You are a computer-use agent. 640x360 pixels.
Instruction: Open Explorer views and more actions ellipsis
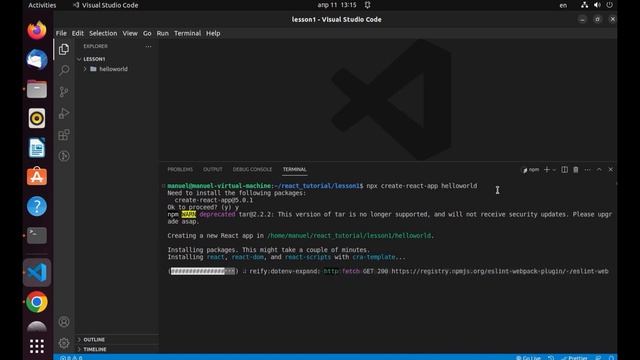[148, 47]
